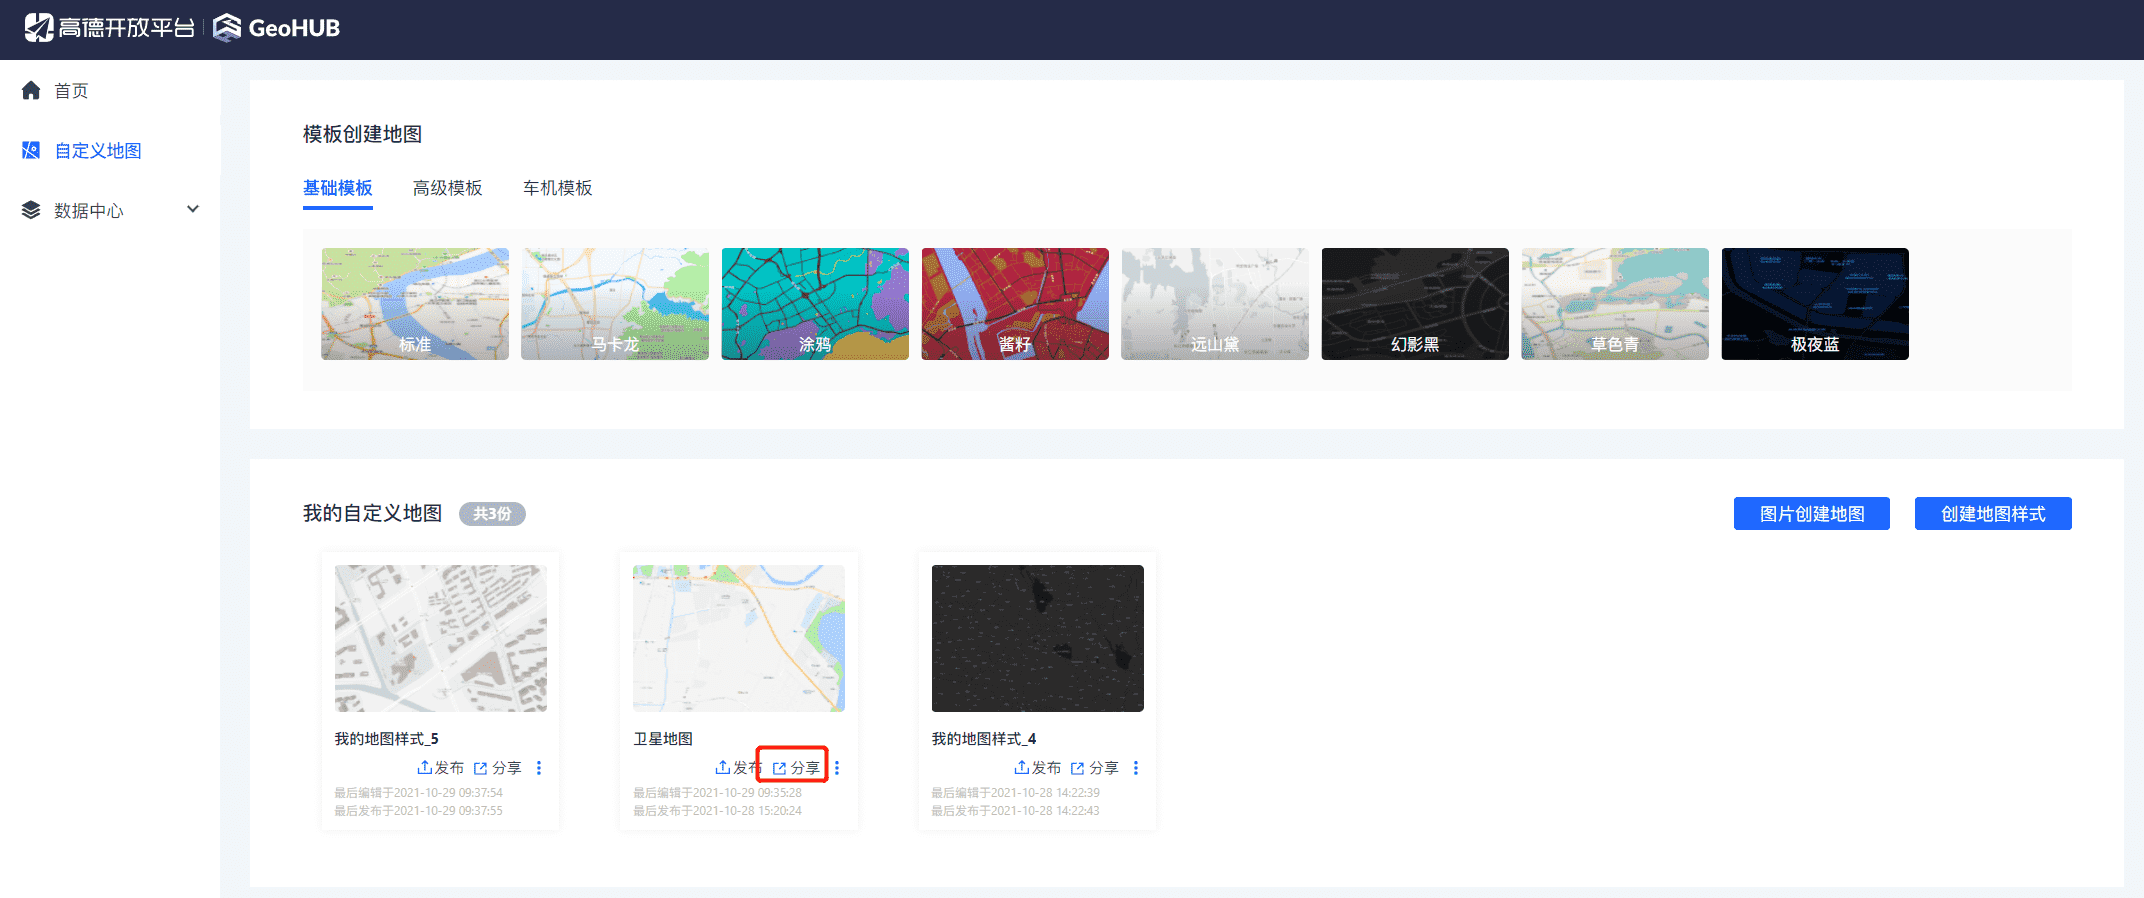
Task: Select the 马卡龙 template thumbnail
Action: tap(615, 304)
